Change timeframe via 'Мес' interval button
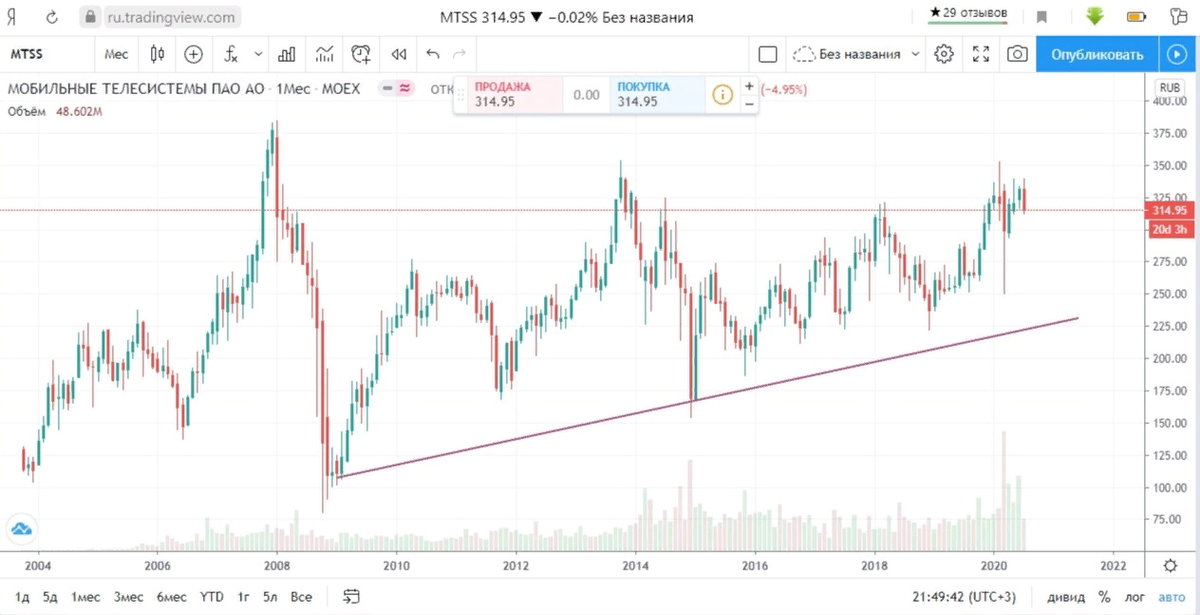This screenshot has height=615, width=1200. [x=116, y=54]
